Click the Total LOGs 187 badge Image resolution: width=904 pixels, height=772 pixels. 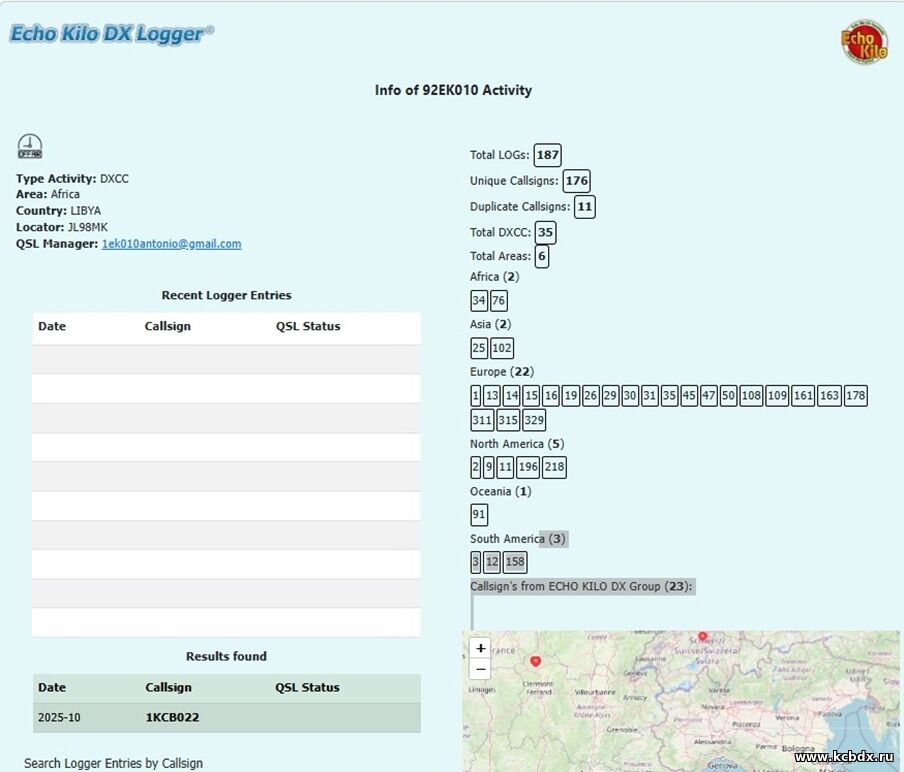click(547, 155)
